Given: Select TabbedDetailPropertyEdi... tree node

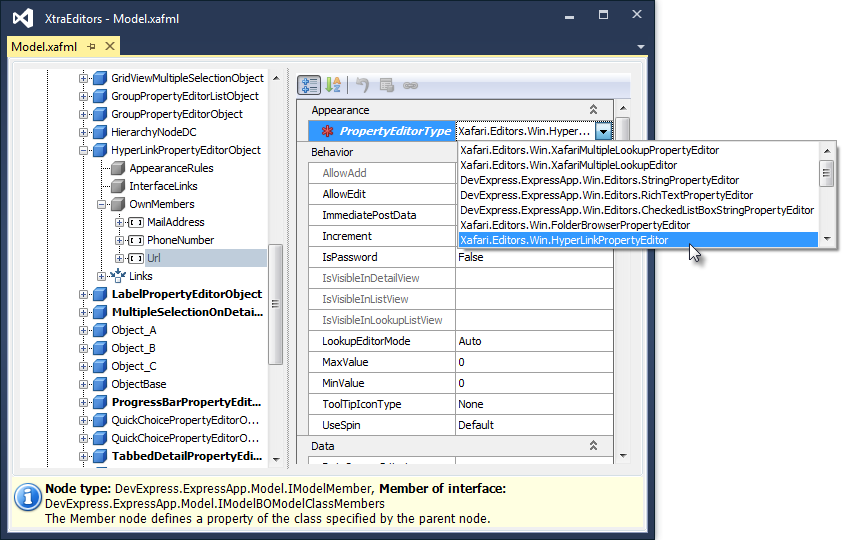Looking at the screenshot, I should coord(187,456).
